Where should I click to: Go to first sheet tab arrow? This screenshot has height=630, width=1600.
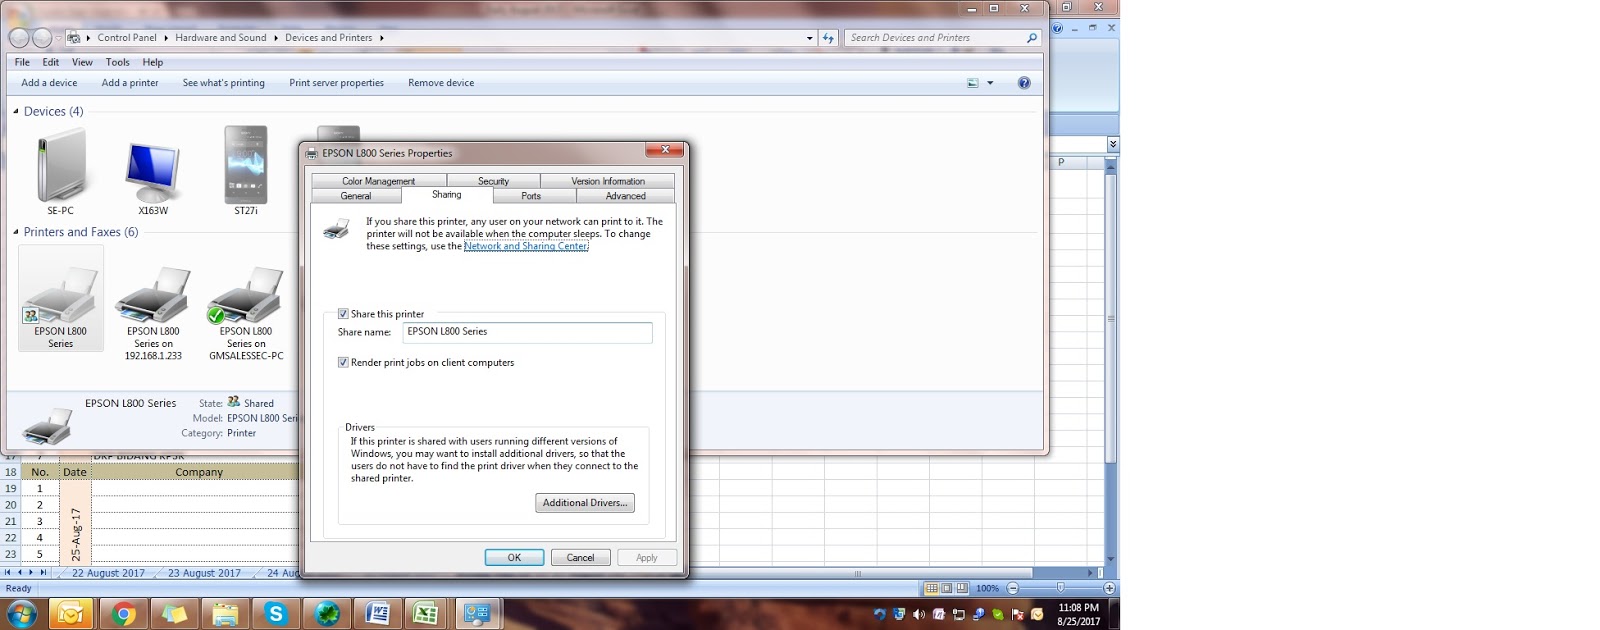(7, 573)
